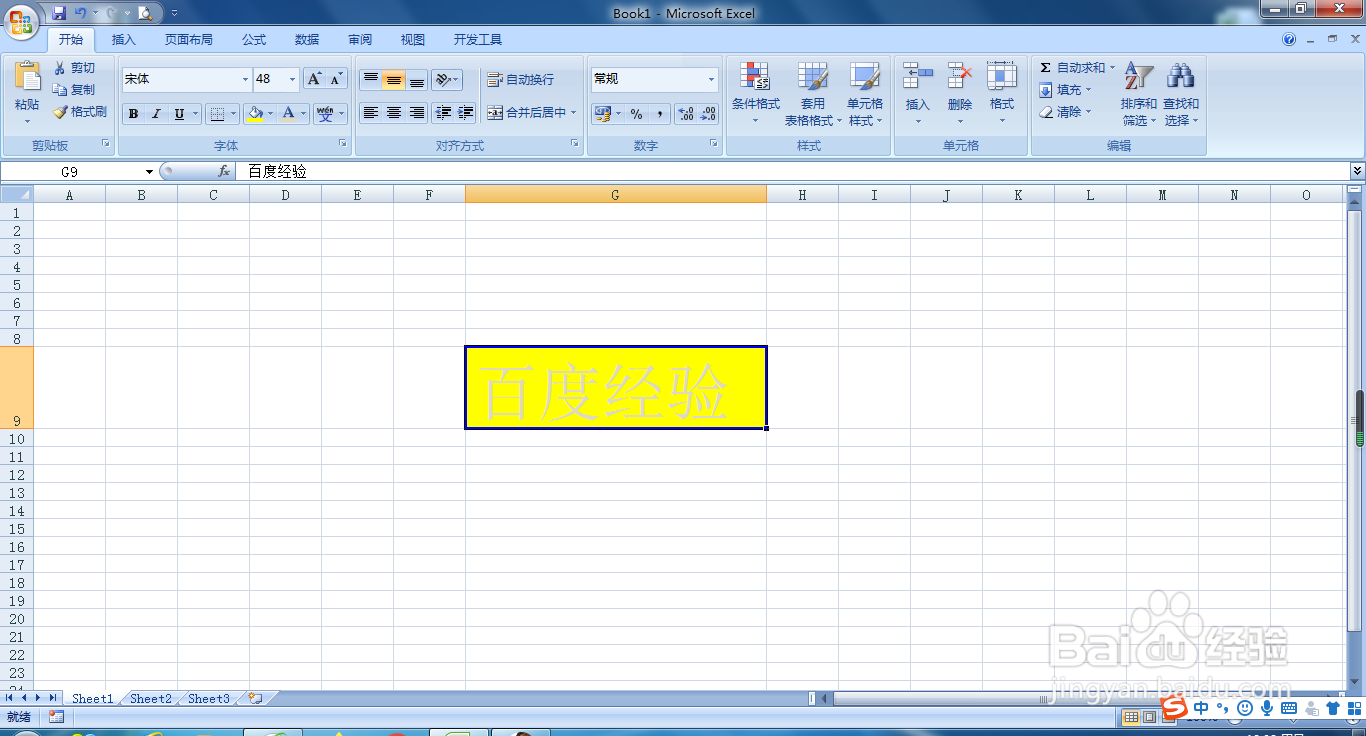1366x736 pixels.
Task: Expand the formula bar with chevron
Action: [x=1357, y=172]
